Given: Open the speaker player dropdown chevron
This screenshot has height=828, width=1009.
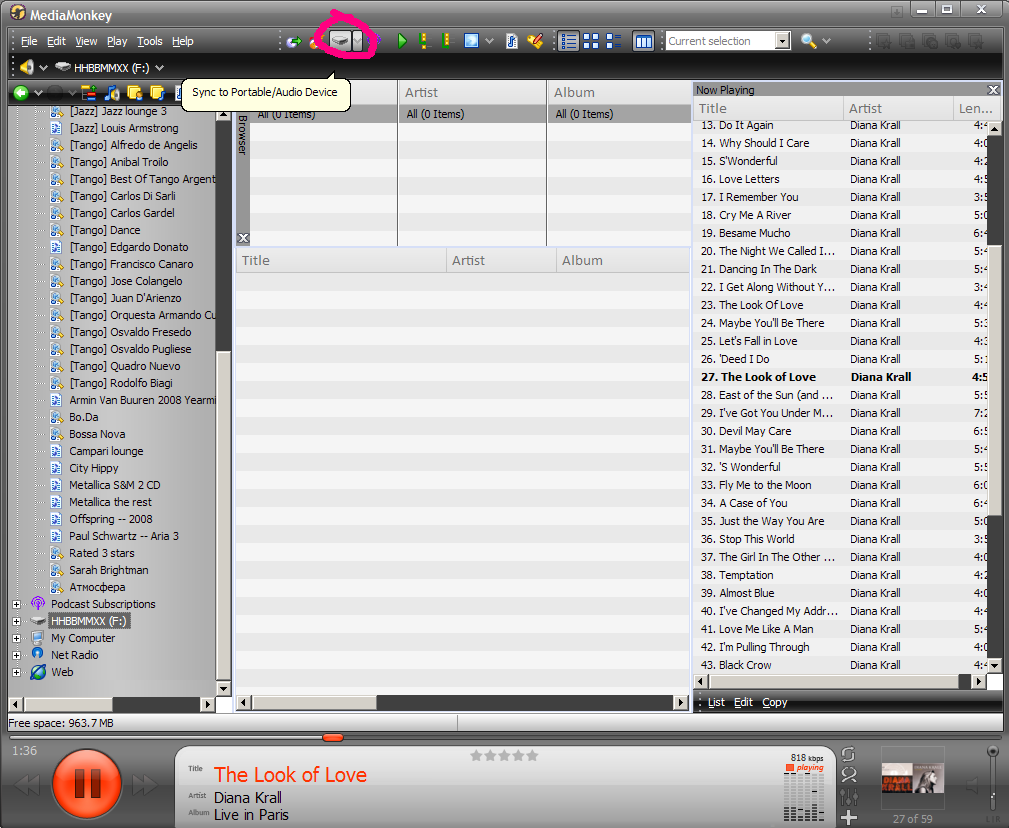Looking at the screenshot, I should click(x=44, y=68).
